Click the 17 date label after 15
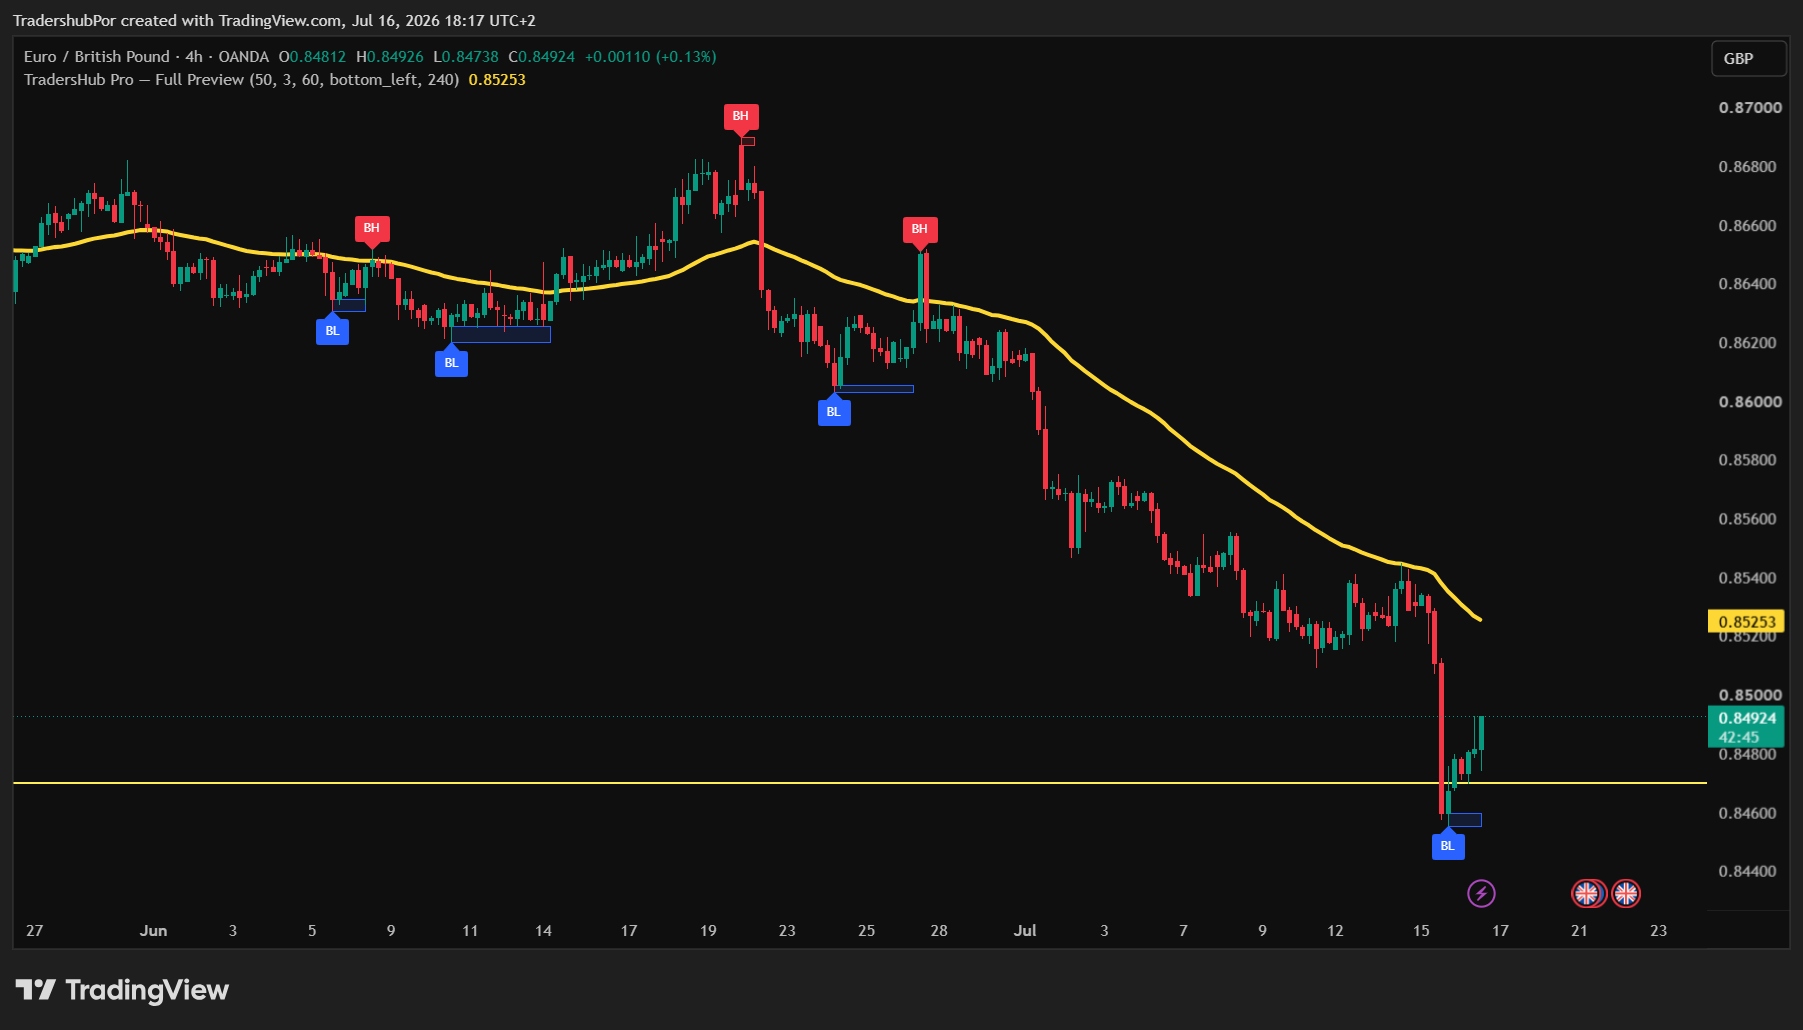This screenshot has width=1803, height=1030. pyautogui.click(x=1500, y=931)
